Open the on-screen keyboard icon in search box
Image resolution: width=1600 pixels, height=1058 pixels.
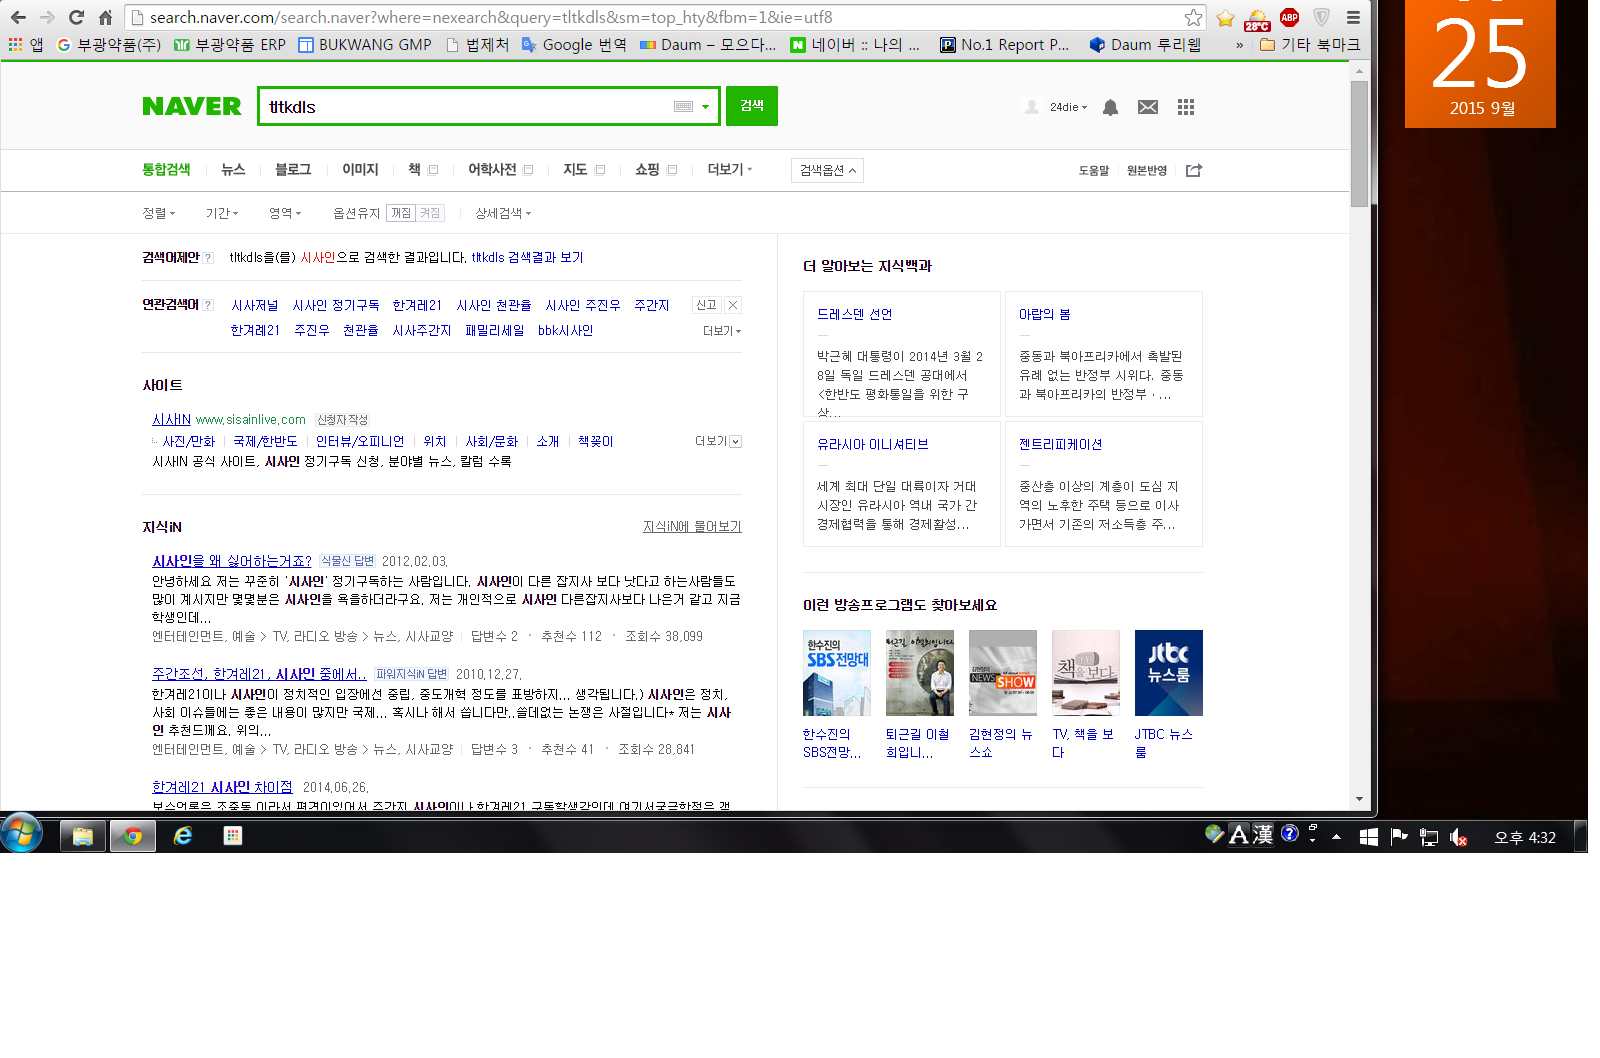tap(683, 107)
